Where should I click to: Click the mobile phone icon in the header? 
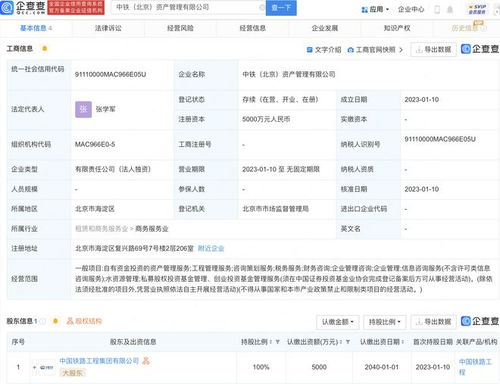pos(437,10)
